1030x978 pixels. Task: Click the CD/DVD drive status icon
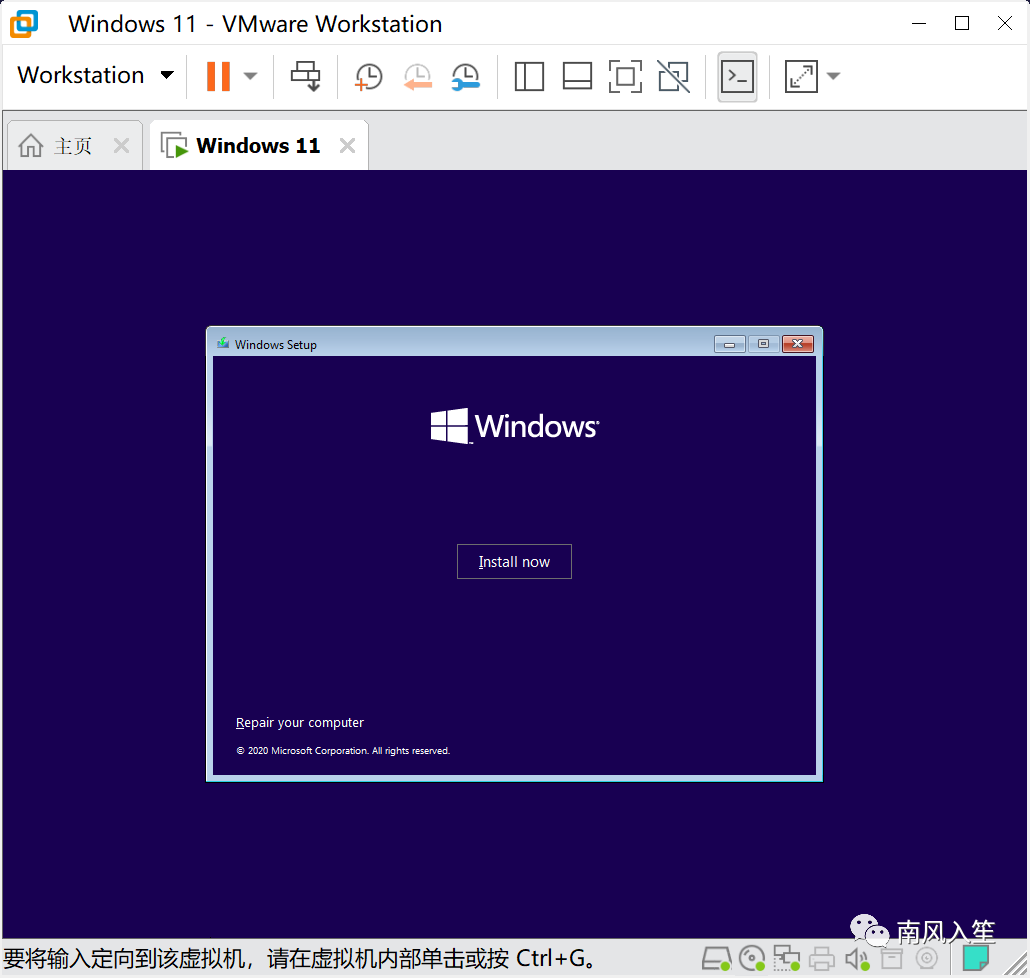[x=752, y=959]
